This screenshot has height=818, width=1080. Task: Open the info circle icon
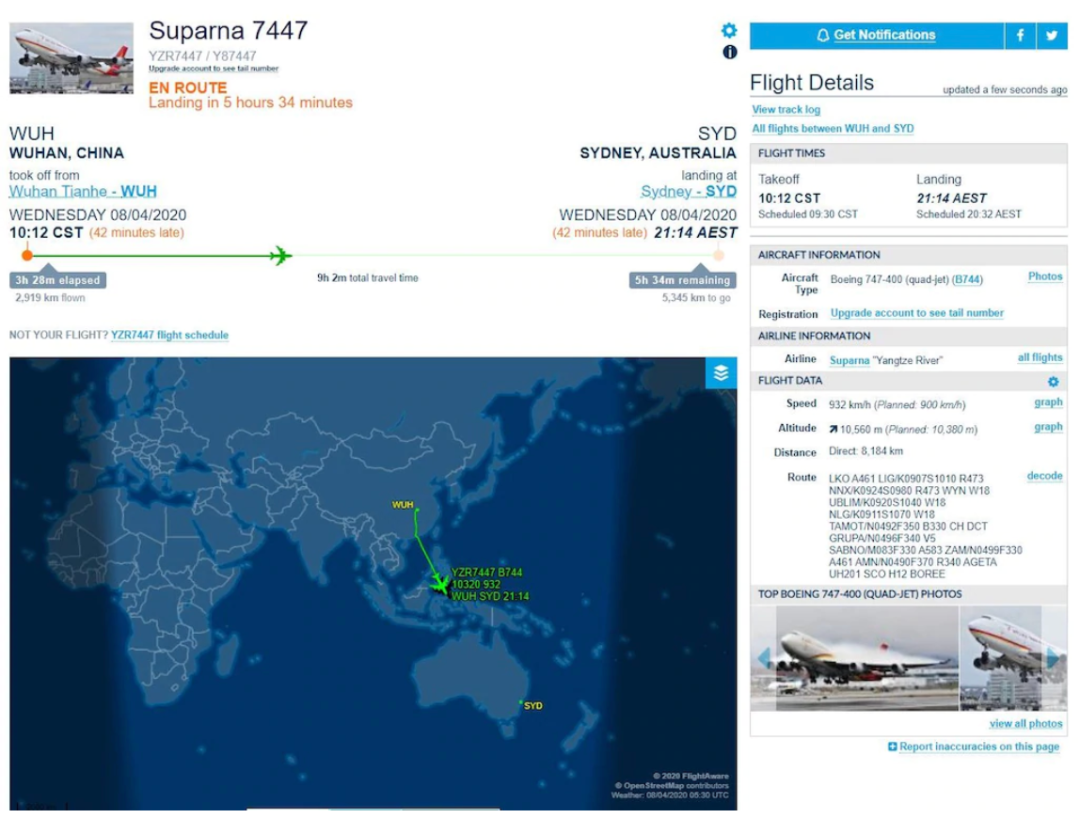point(729,52)
